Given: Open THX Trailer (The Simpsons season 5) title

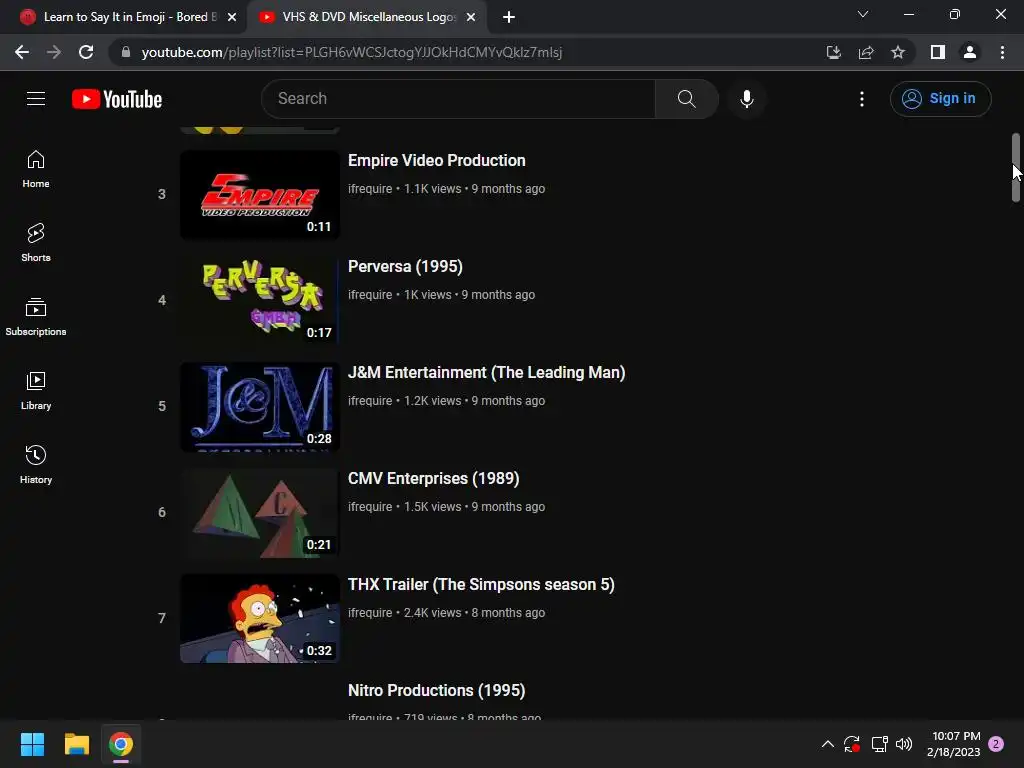Looking at the screenshot, I should pos(481,584).
